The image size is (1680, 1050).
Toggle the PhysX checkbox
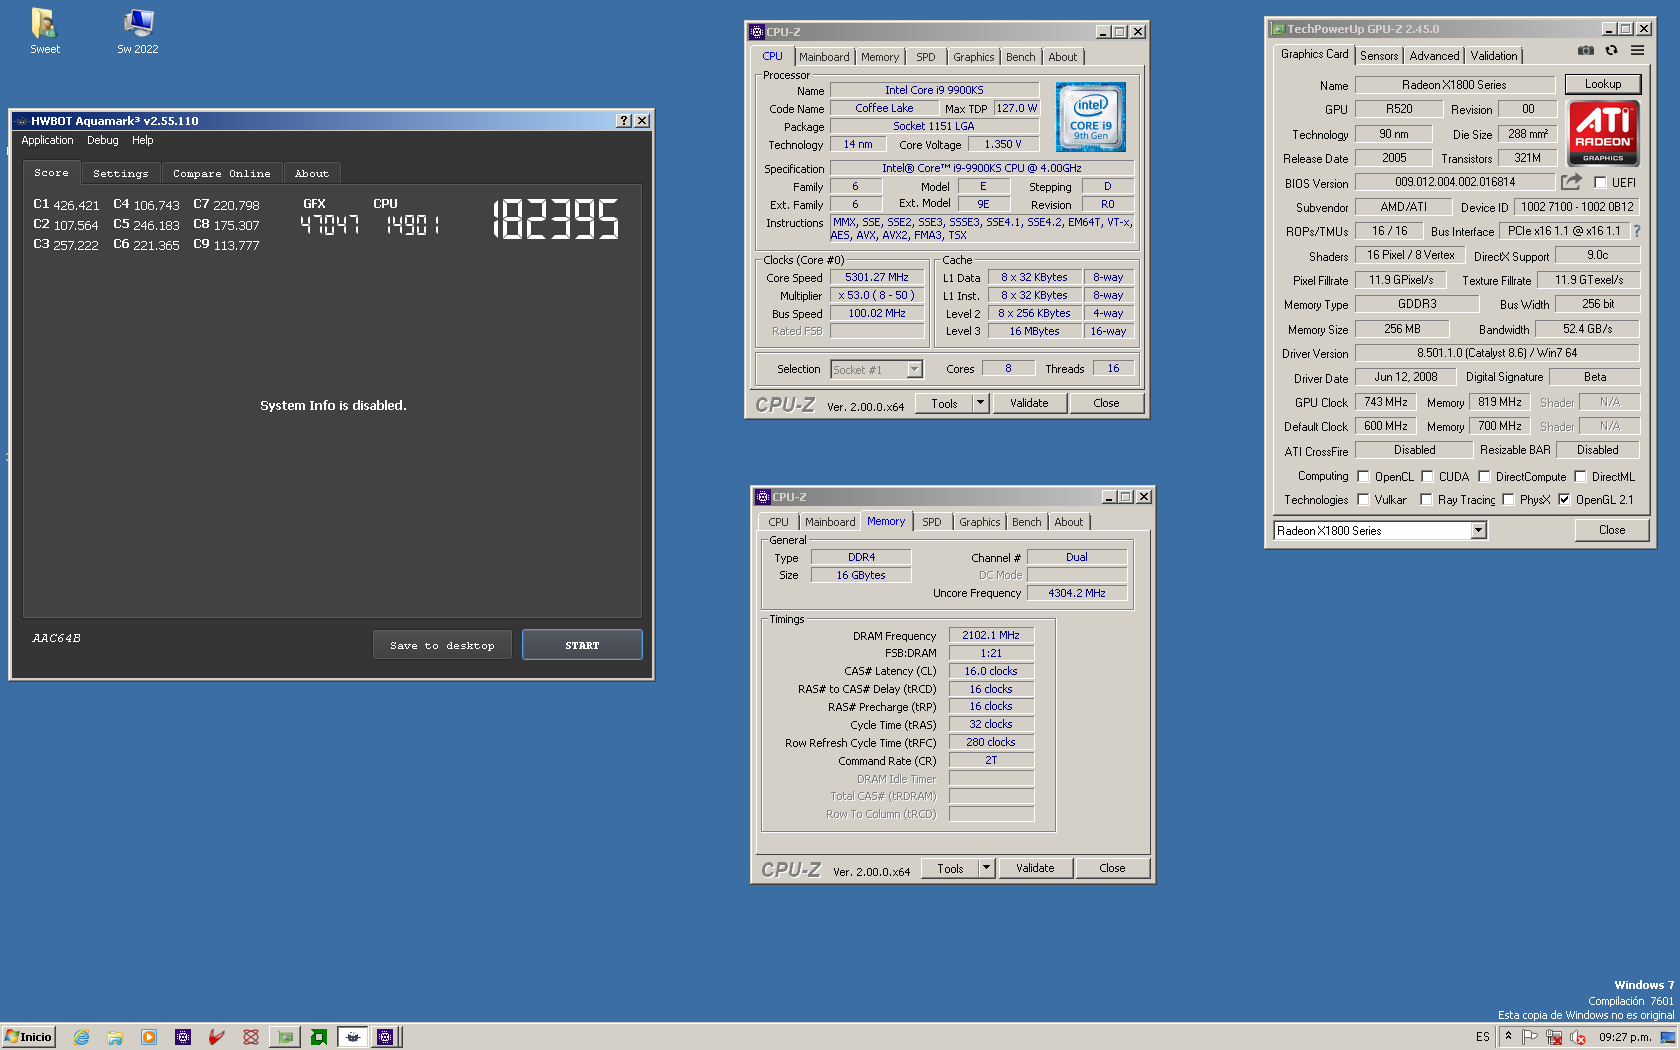[x=1508, y=499]
